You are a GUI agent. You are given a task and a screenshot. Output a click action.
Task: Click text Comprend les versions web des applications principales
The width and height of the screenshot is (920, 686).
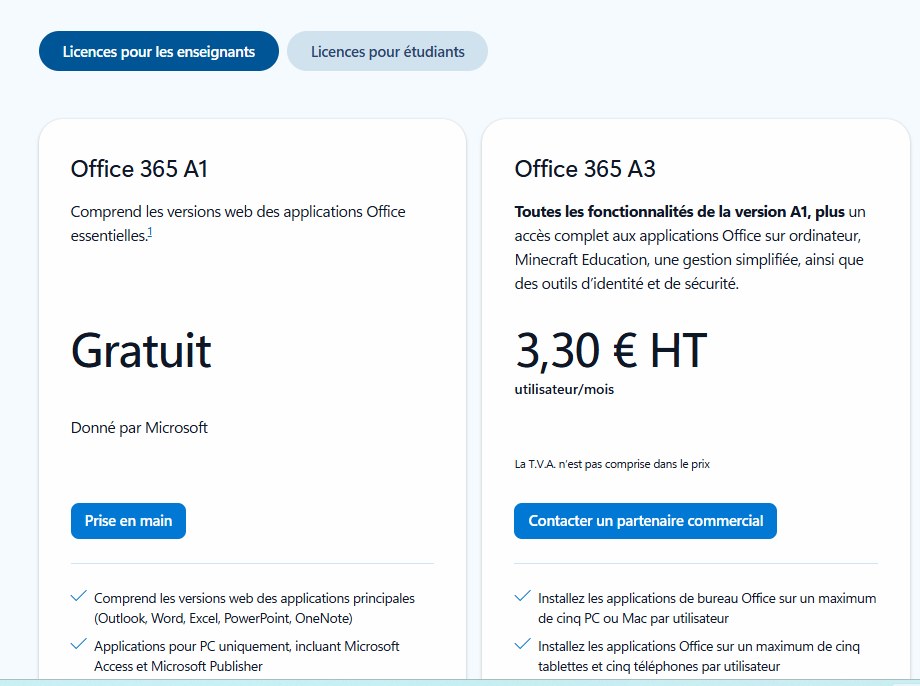pos(254,608)
